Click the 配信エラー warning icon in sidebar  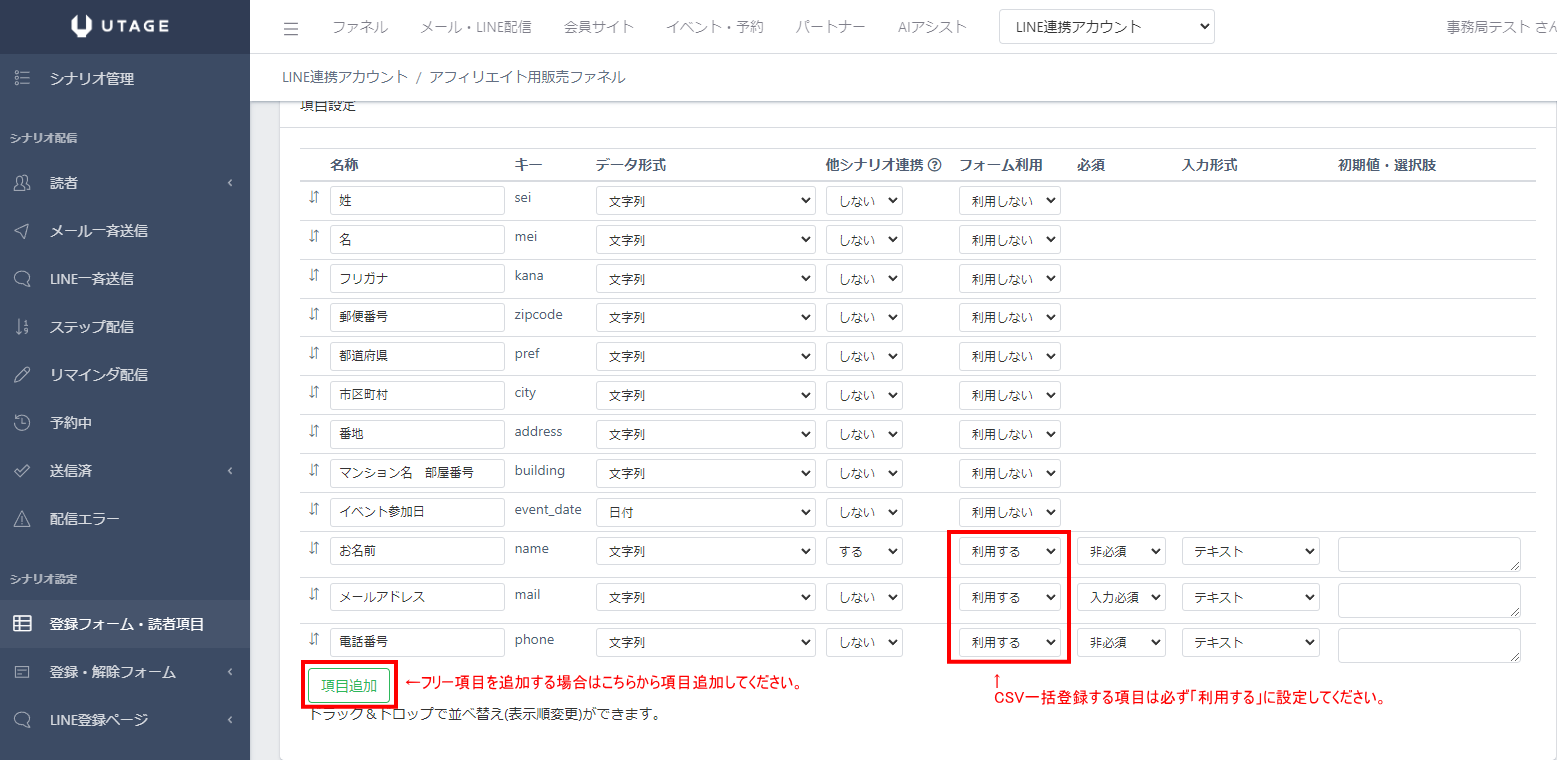click(22, 519)
